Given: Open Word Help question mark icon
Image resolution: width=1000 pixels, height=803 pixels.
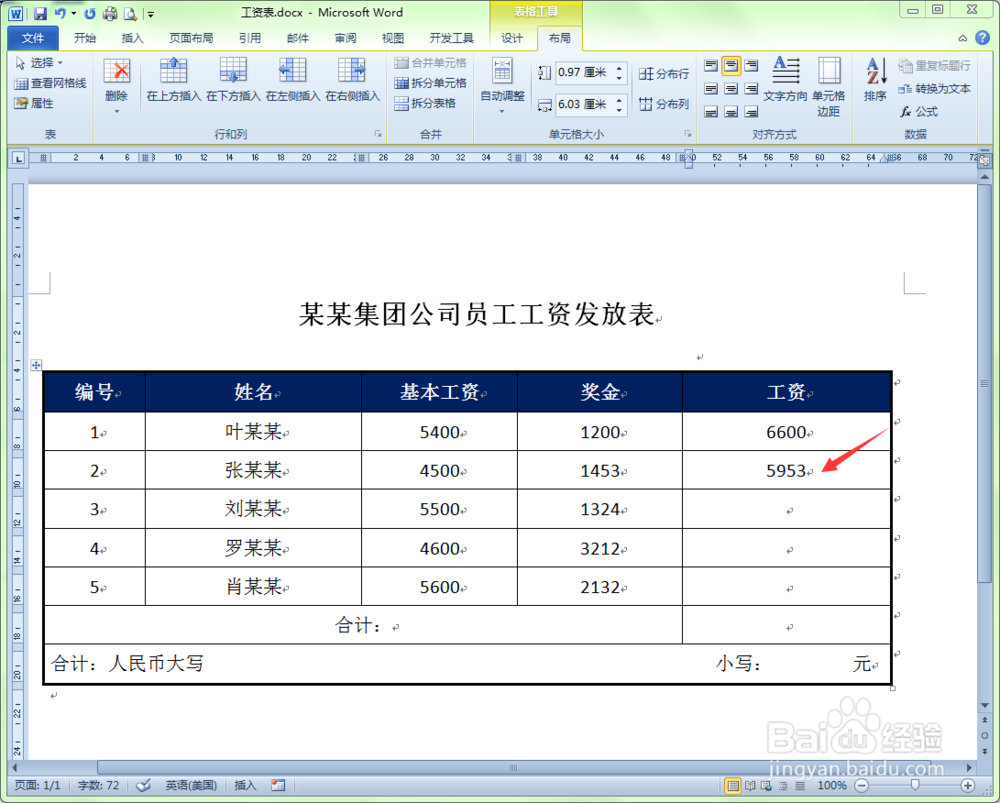Looking at the screenshot, I should click(983, 38).
